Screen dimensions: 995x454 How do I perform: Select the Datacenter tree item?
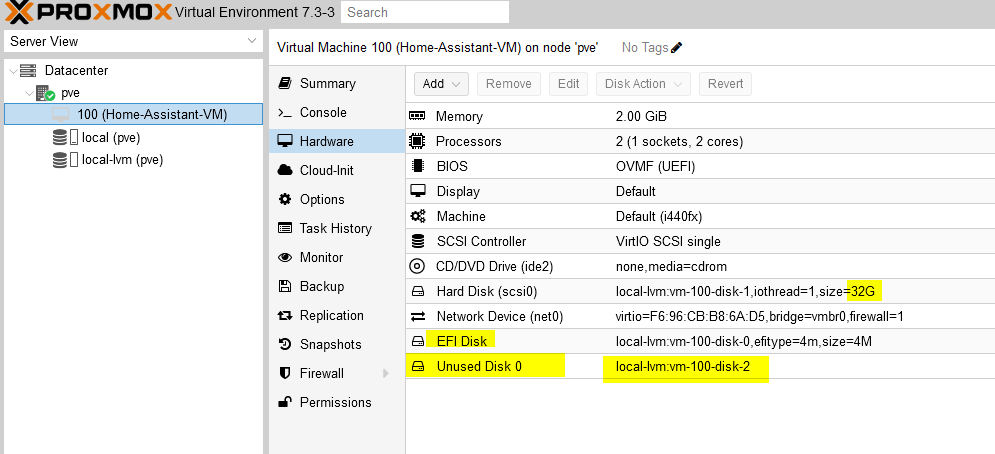tap(76, 70)
